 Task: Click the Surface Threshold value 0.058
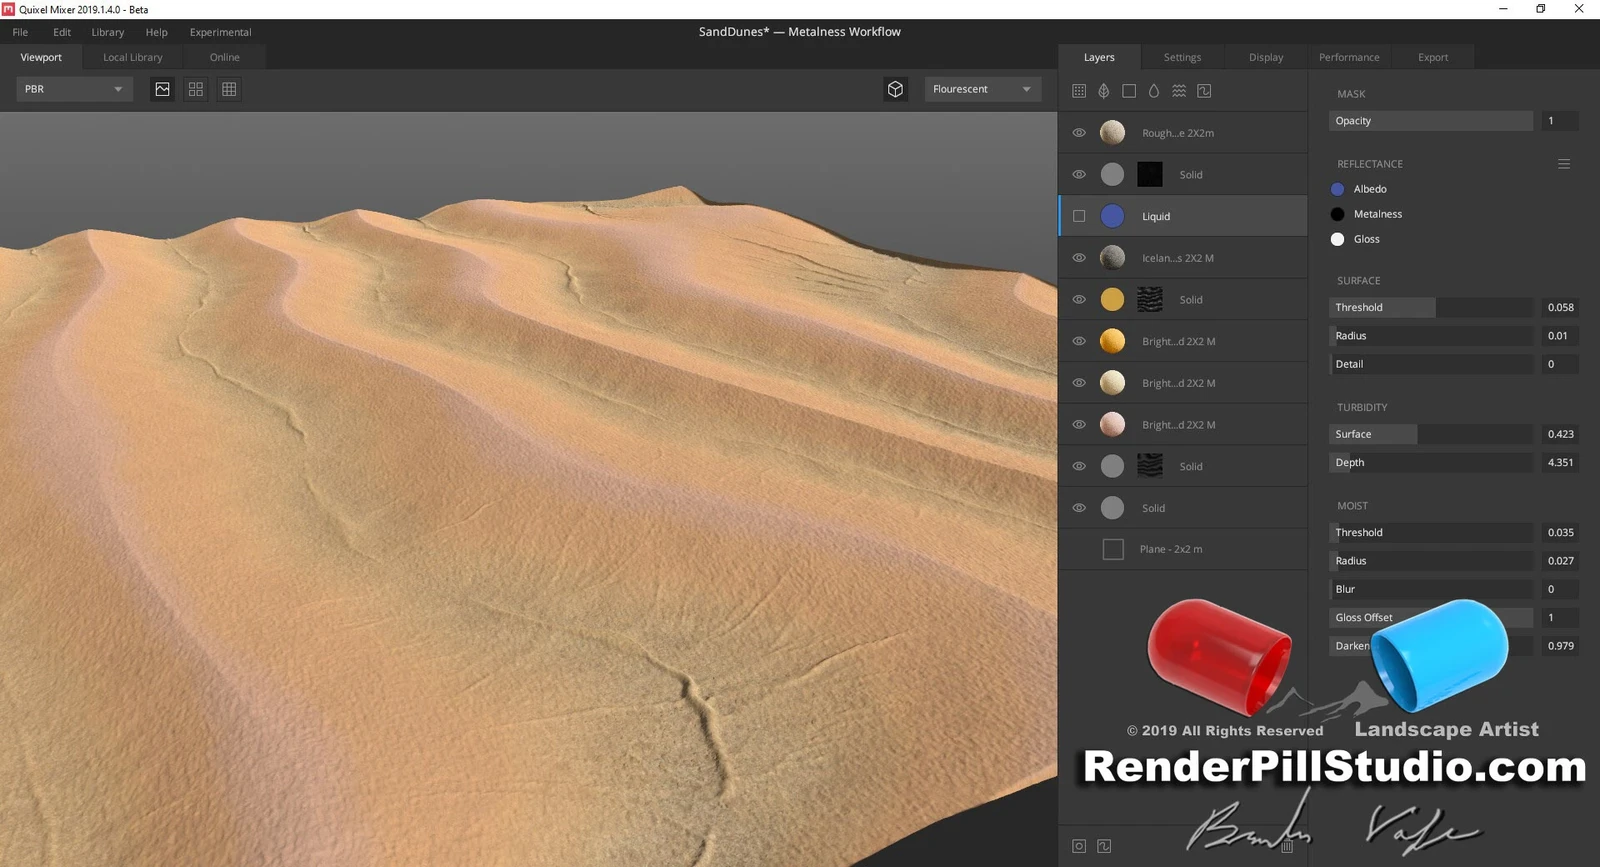tap(1560, 308)
